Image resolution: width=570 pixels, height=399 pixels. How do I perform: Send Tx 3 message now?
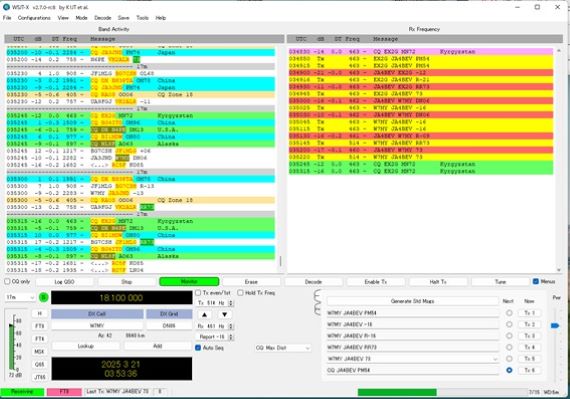pyautogui.click(x=529, y=336)
